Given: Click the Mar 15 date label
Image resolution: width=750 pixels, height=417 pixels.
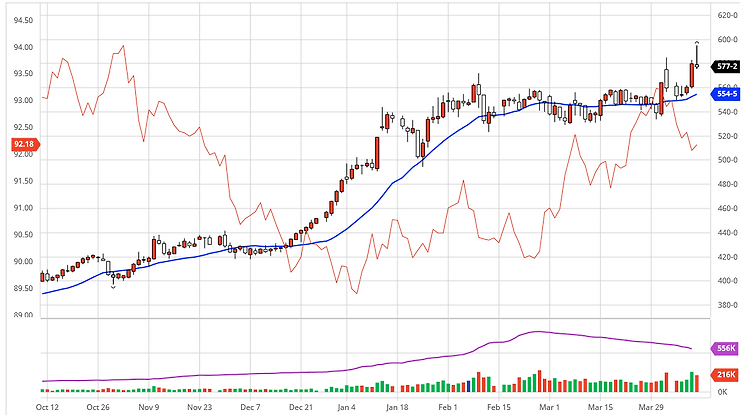Looking at the screenshot, I should (x=600, y=407).
